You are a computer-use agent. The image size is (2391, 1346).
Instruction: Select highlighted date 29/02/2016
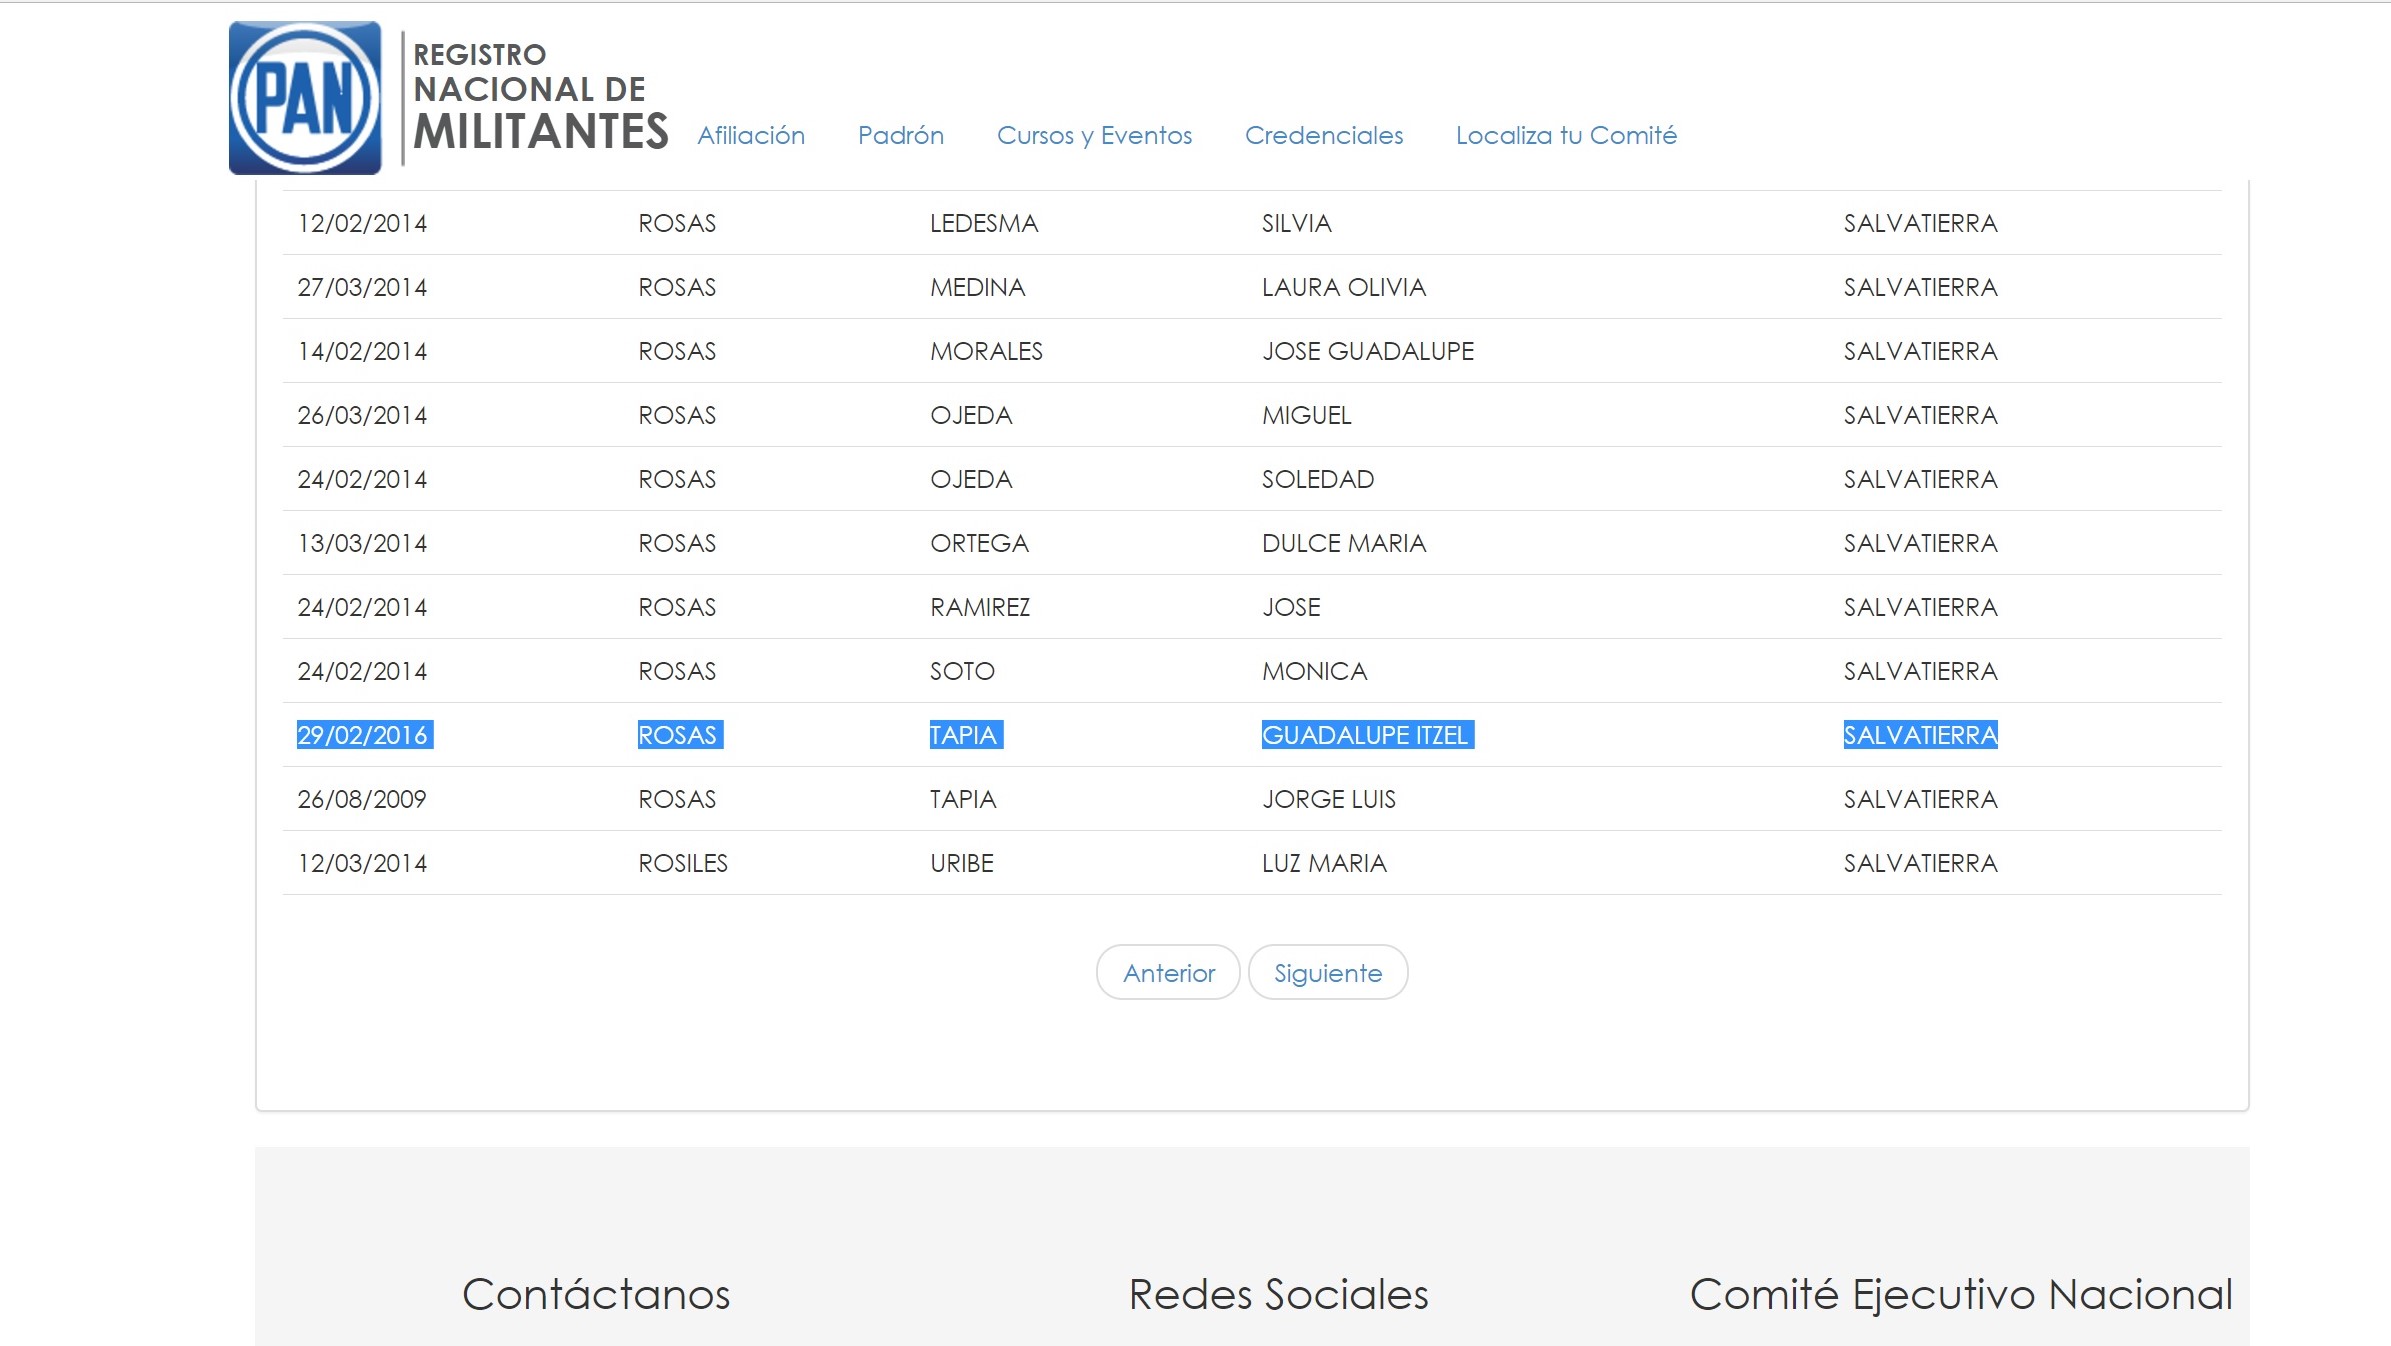point(363,735)
